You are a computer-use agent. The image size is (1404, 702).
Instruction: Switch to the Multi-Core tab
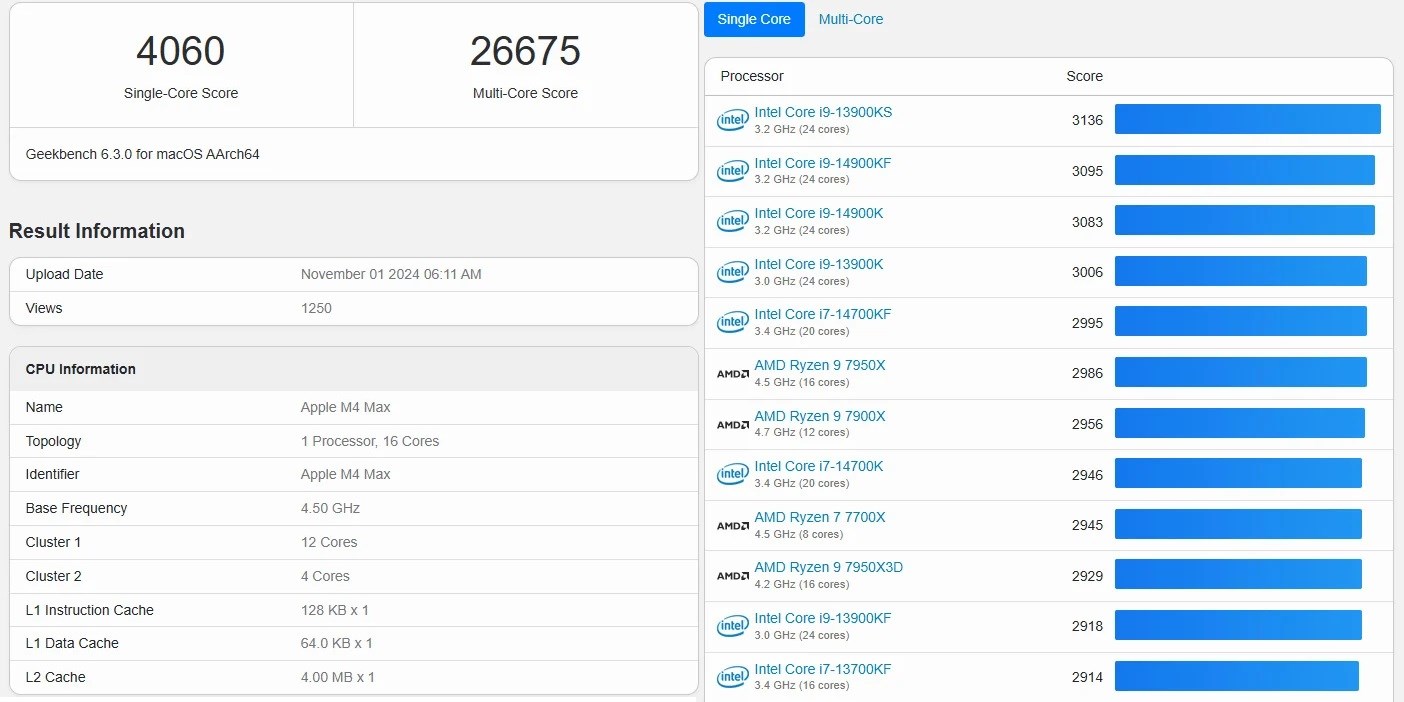(850, 19)
